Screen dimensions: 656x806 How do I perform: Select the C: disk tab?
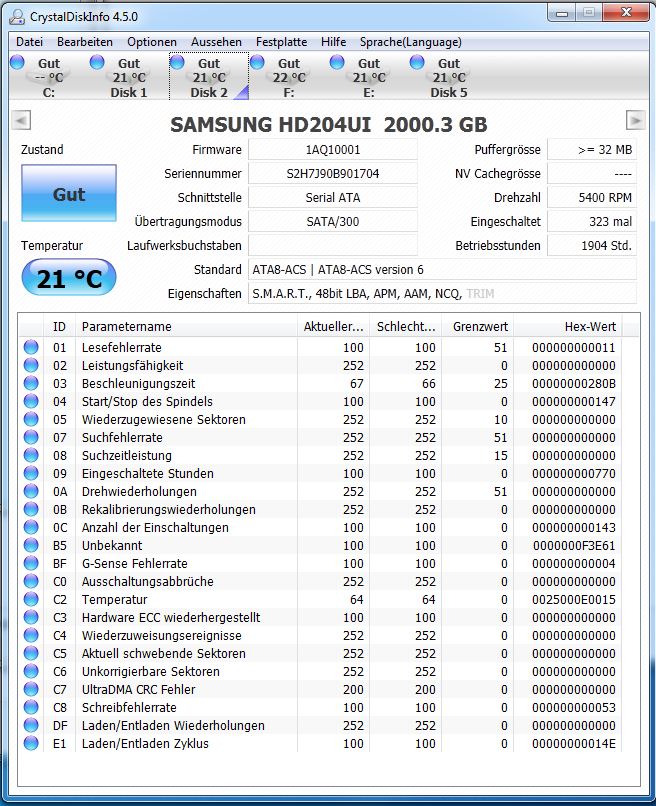point(49,77)
